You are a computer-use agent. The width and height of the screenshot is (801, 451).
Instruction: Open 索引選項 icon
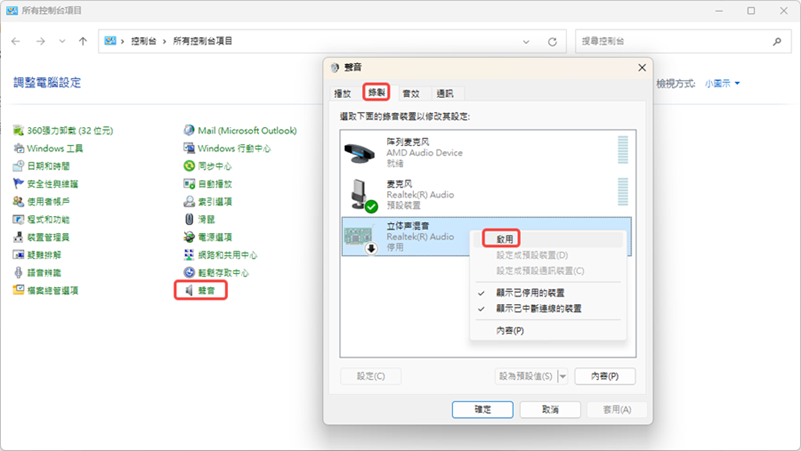189,202
